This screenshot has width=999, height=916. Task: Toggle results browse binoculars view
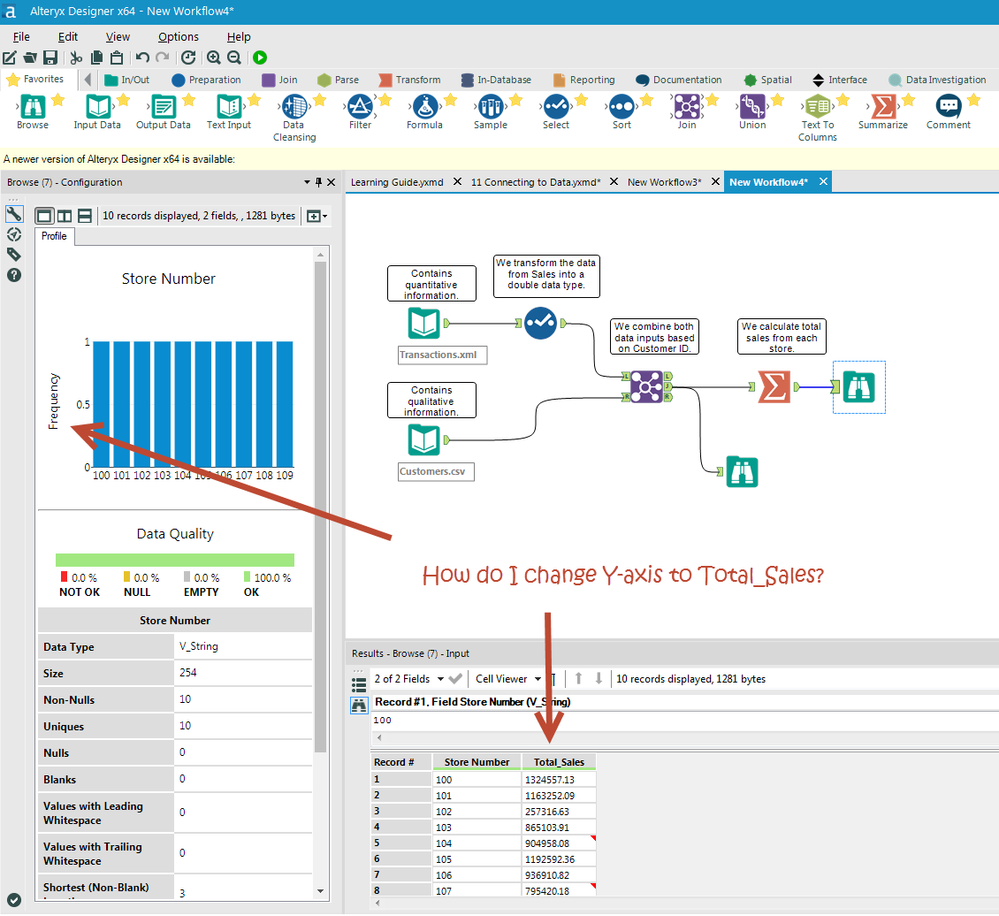pos(359,705)
